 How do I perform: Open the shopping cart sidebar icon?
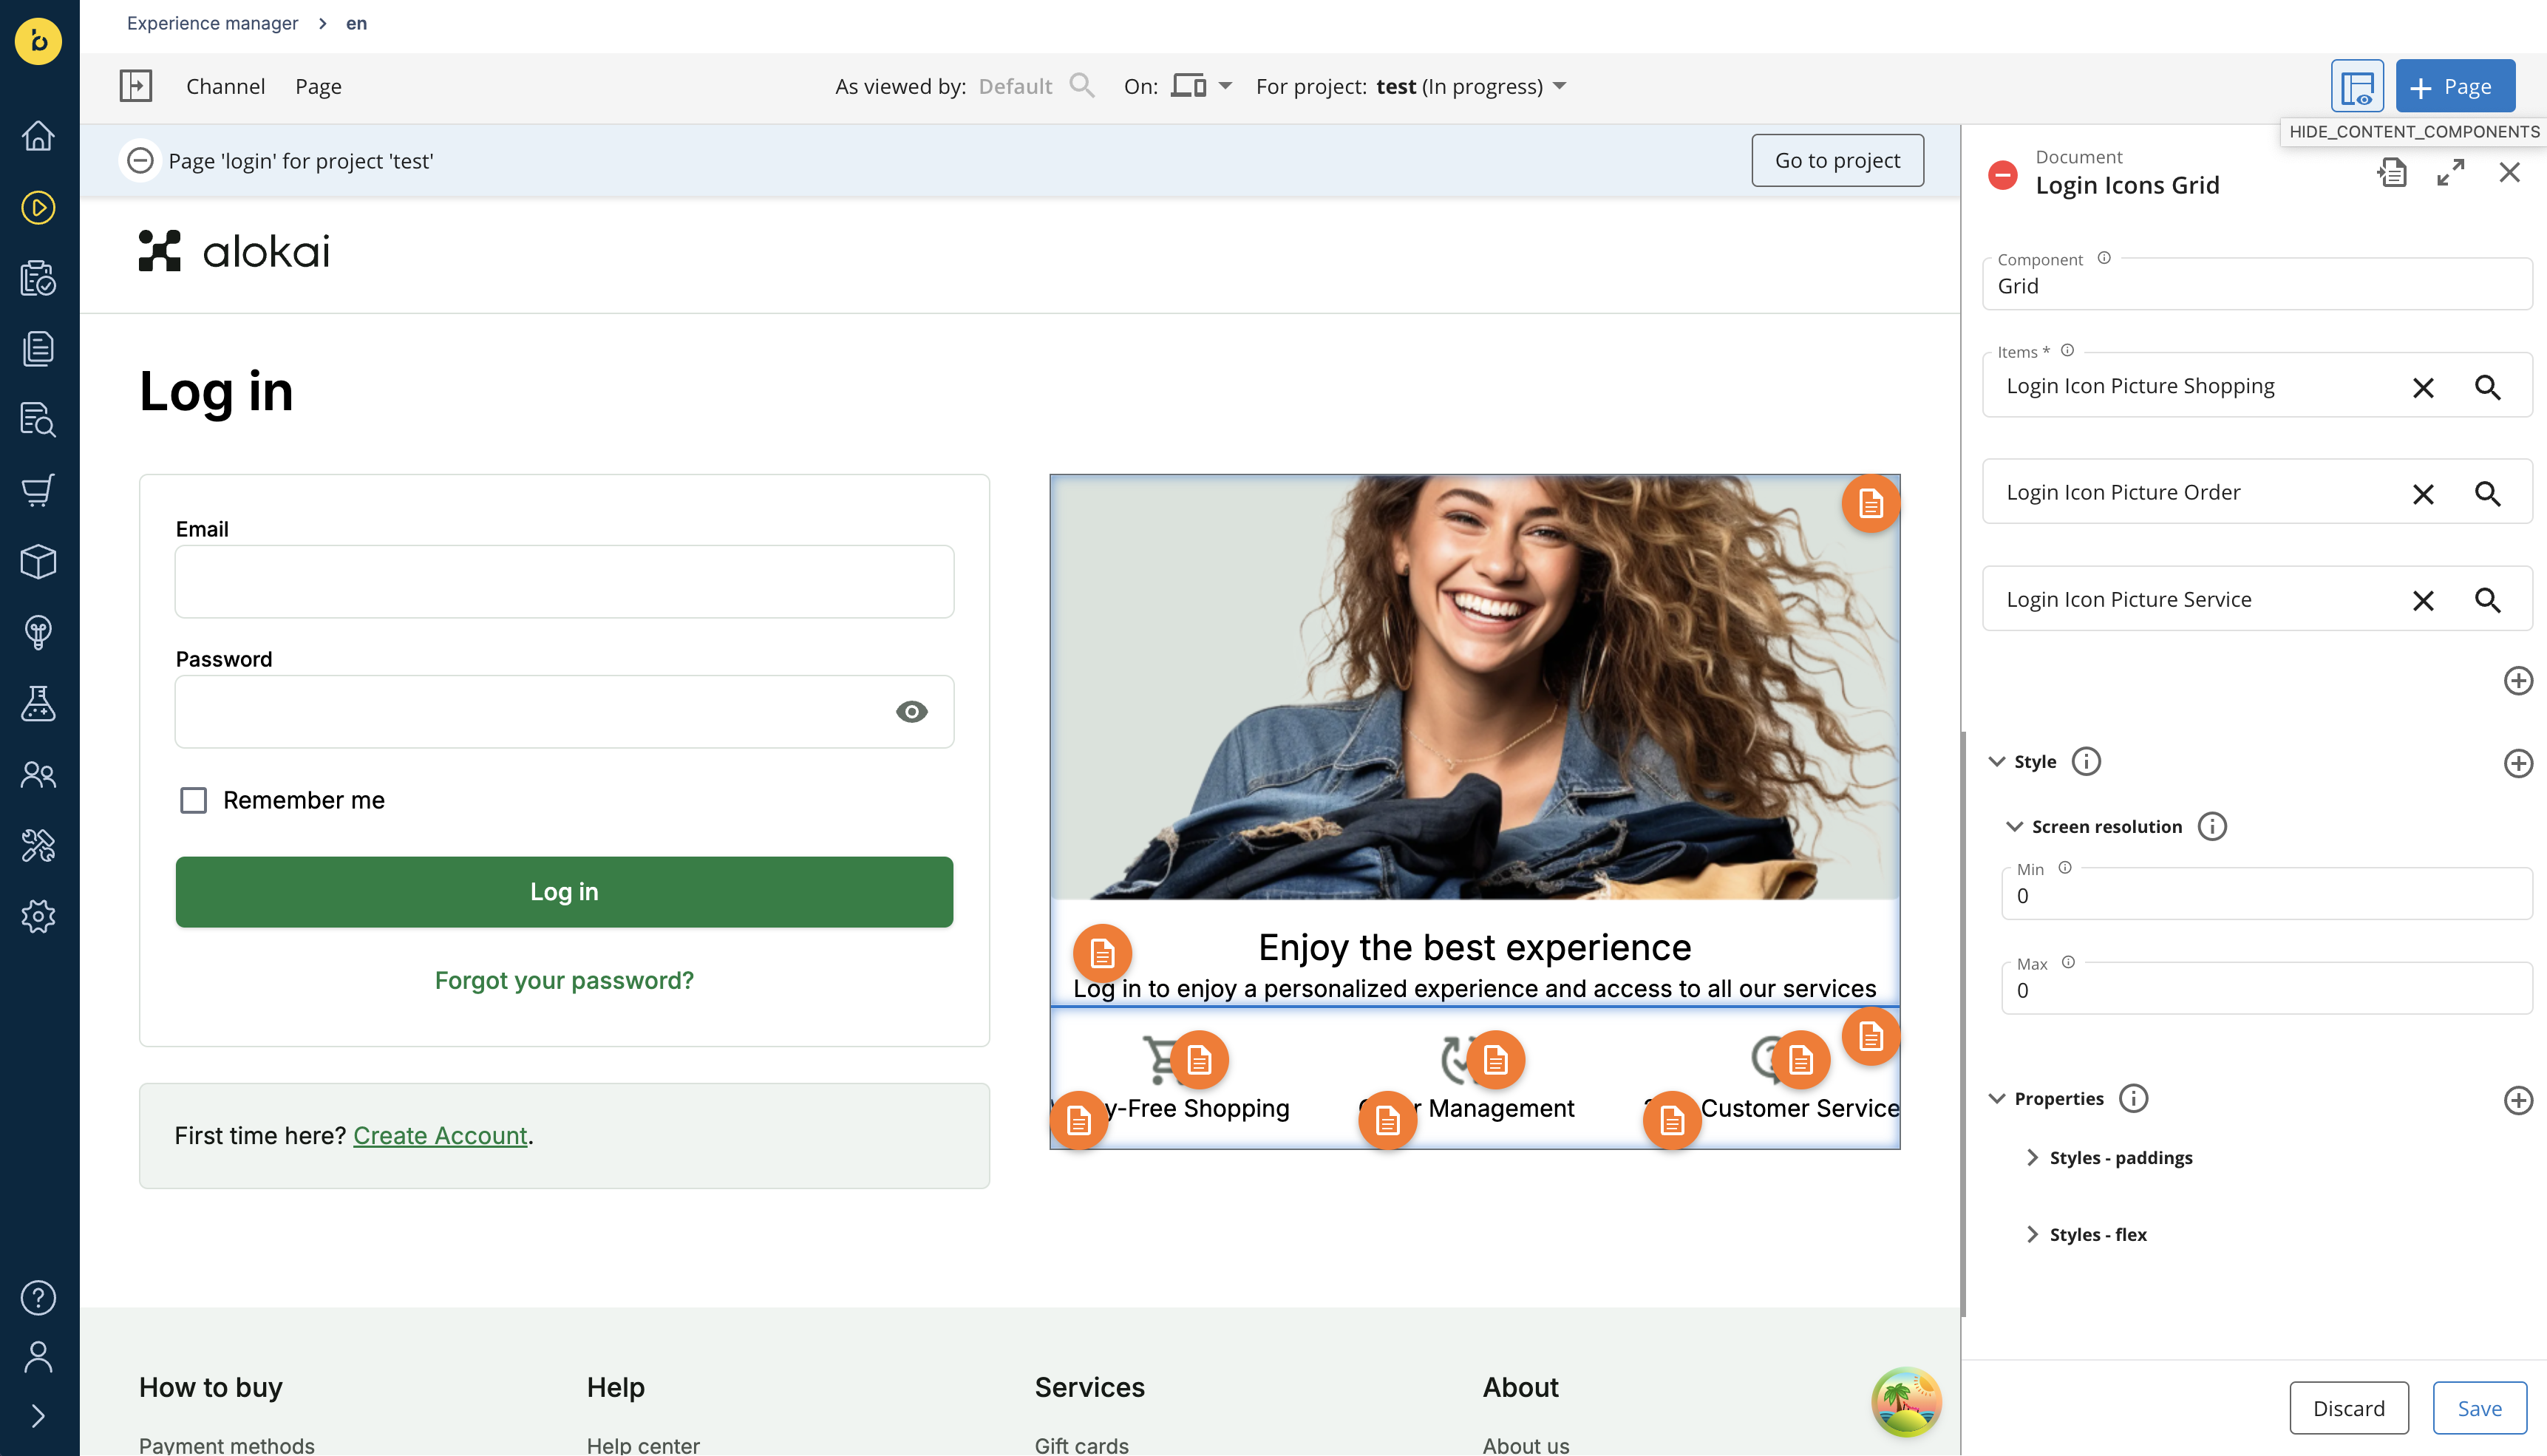tap(38, 490)
